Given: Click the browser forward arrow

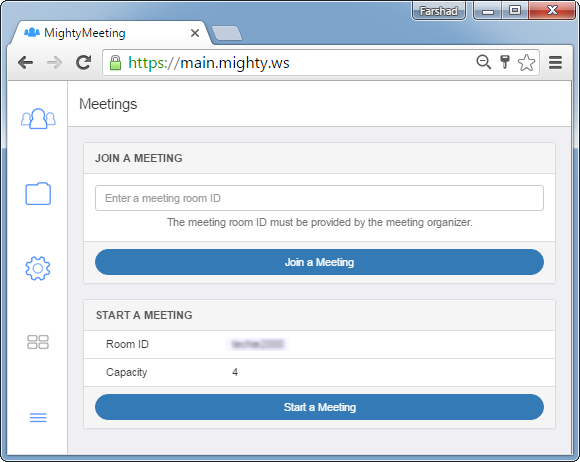Looking at the screenshot, I should (55, 63).
